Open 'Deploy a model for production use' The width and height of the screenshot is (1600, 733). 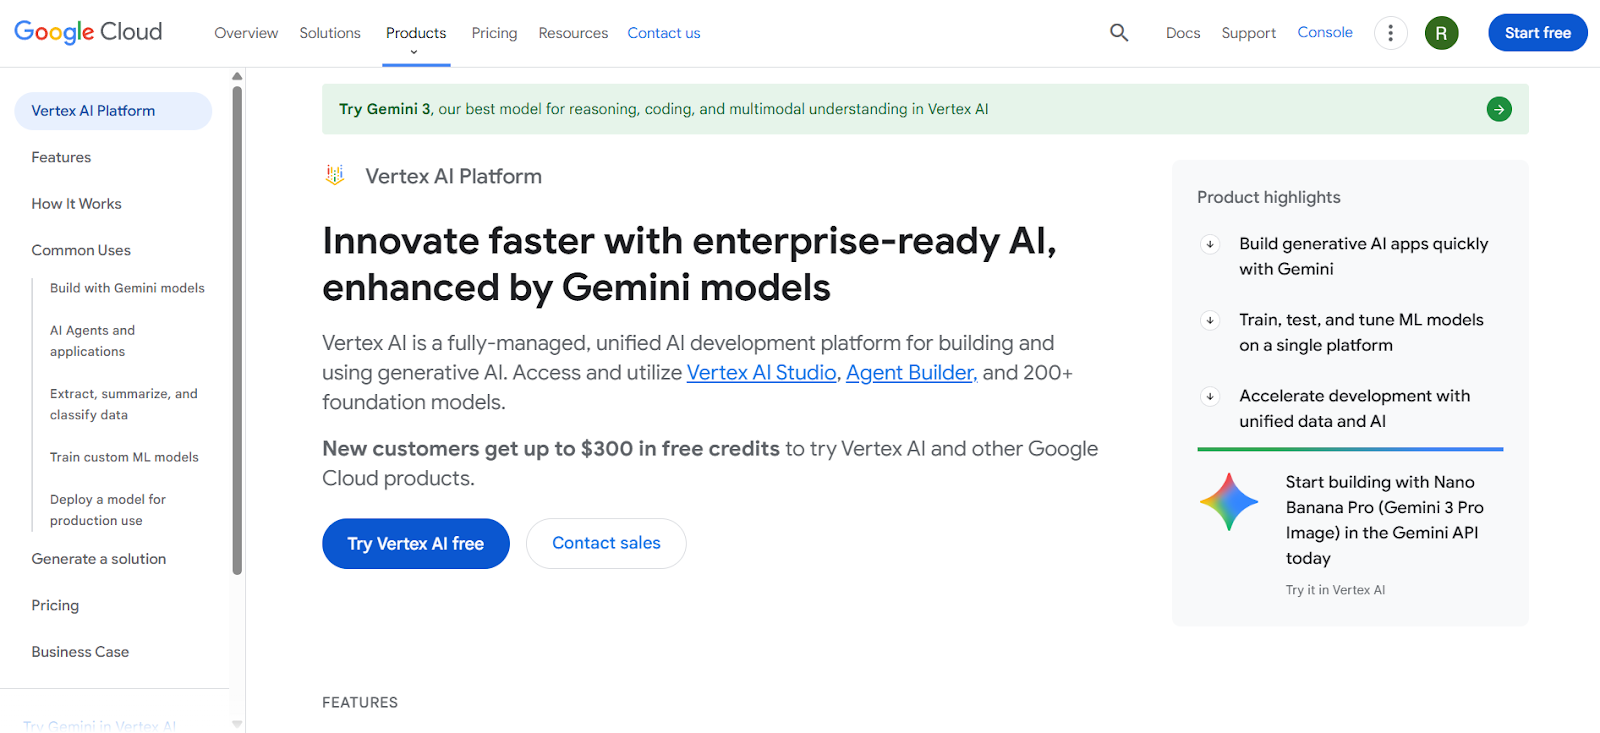pyautogui.click(x=108, y=510)
